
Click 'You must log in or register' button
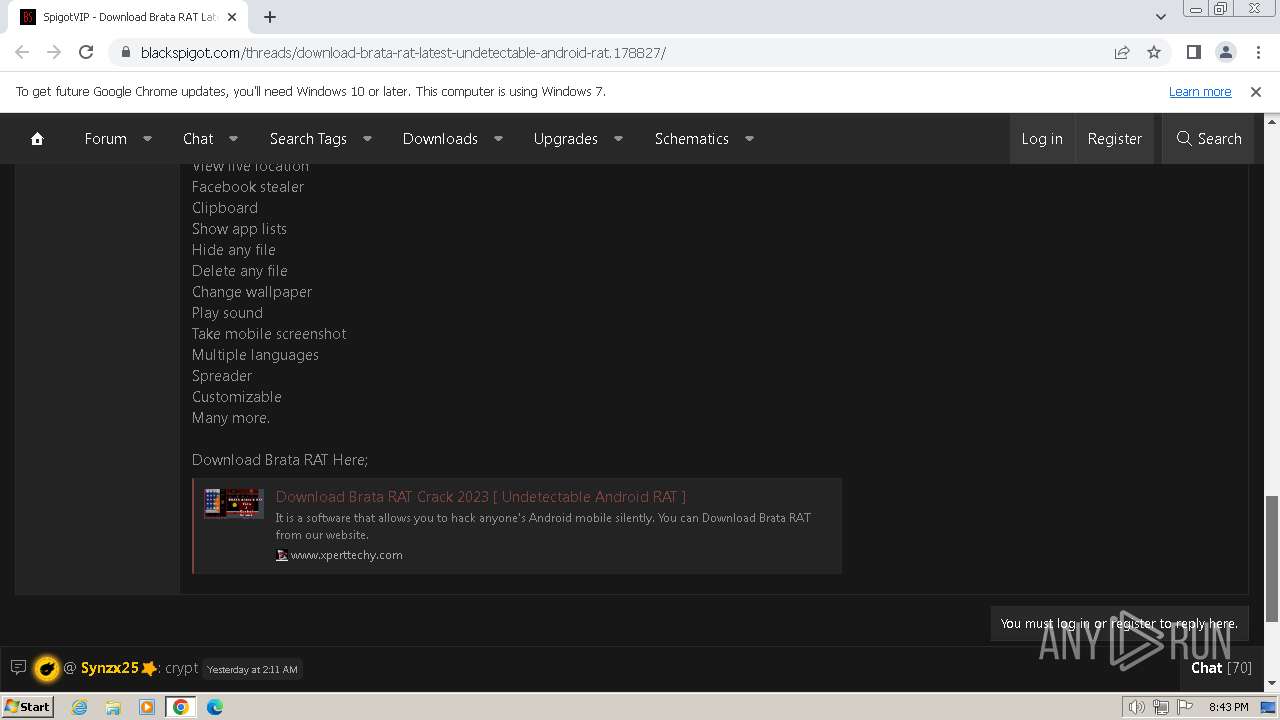click(1119, 623)
